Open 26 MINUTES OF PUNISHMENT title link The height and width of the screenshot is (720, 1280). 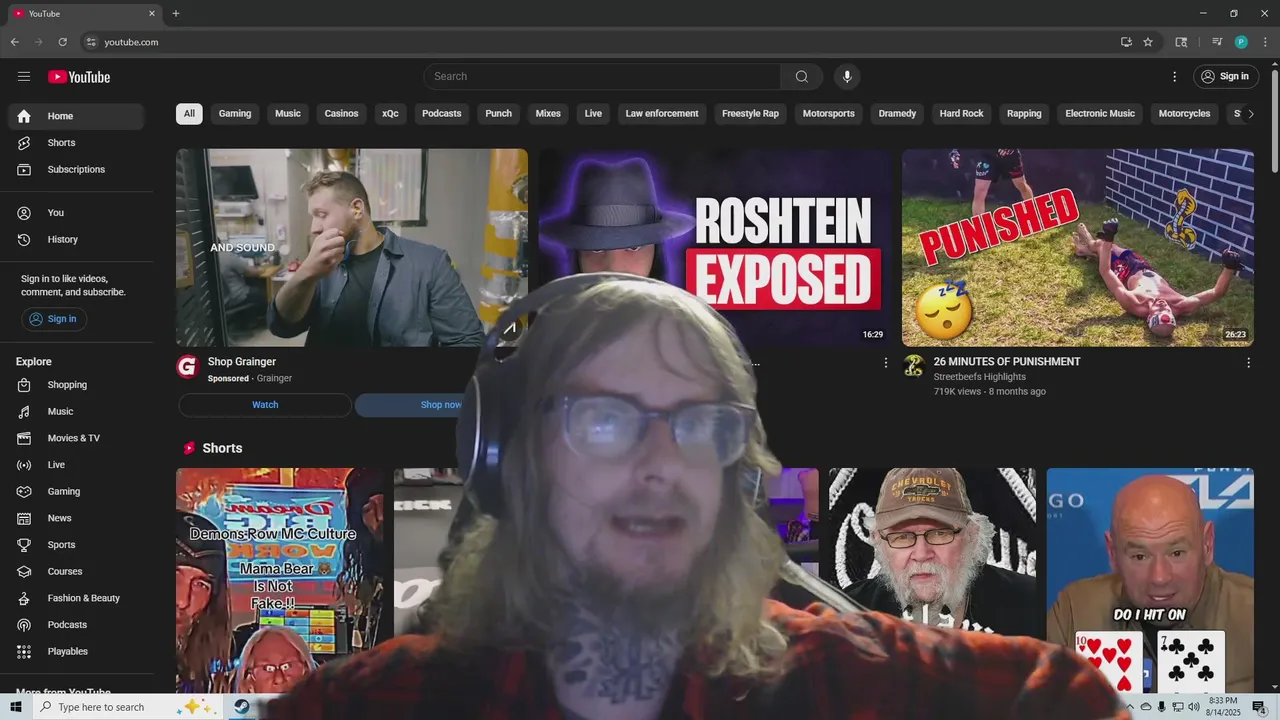point(1007,362)
